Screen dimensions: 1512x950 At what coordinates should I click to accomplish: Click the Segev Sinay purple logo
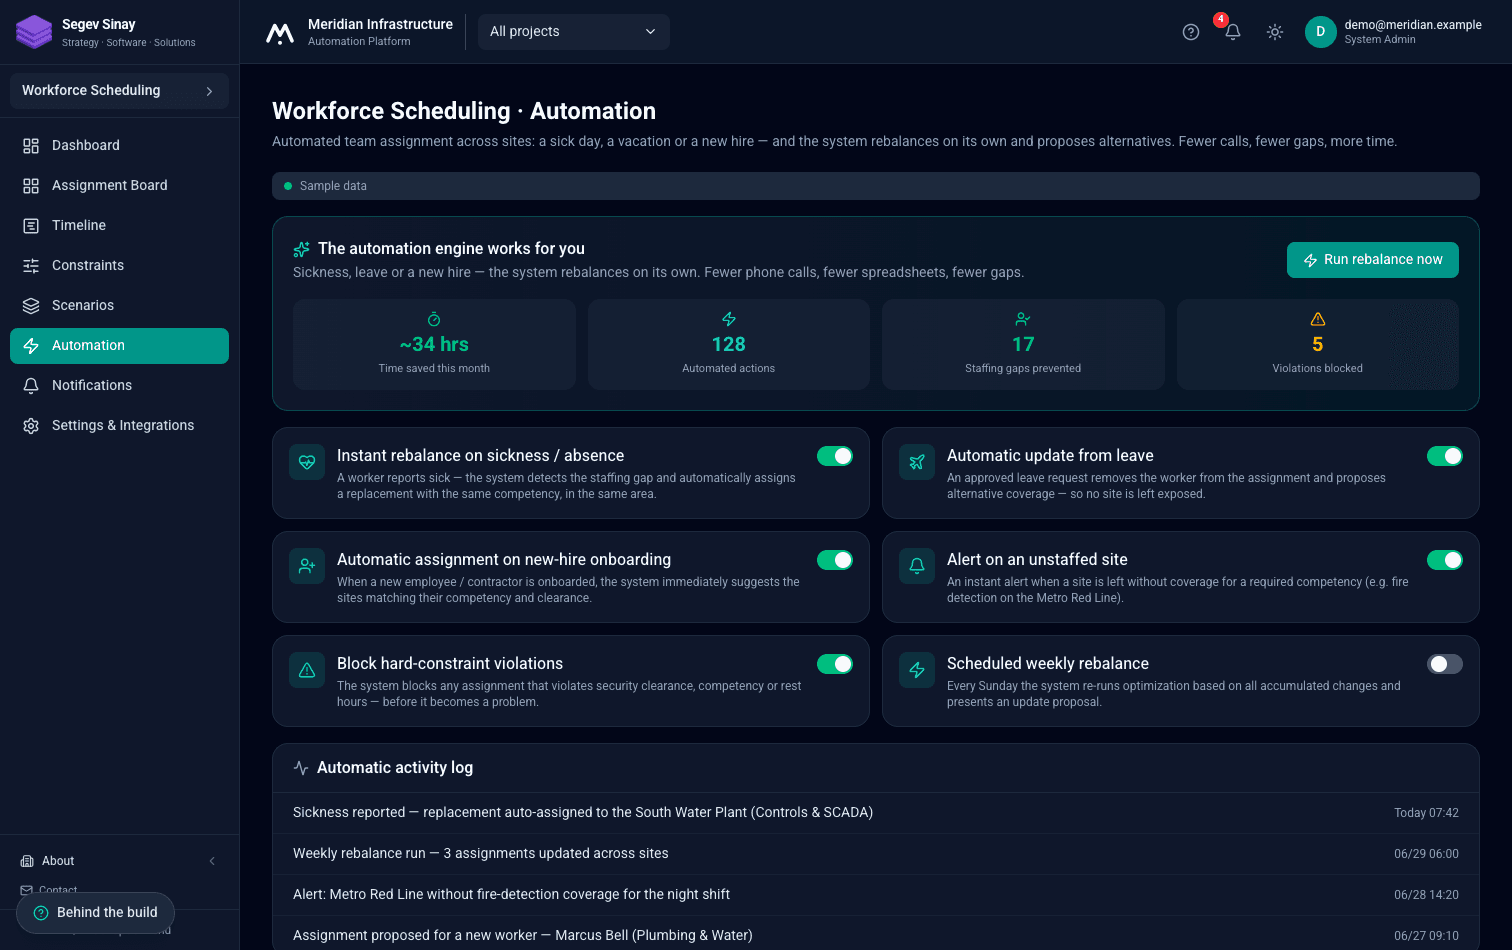point(34,32)
